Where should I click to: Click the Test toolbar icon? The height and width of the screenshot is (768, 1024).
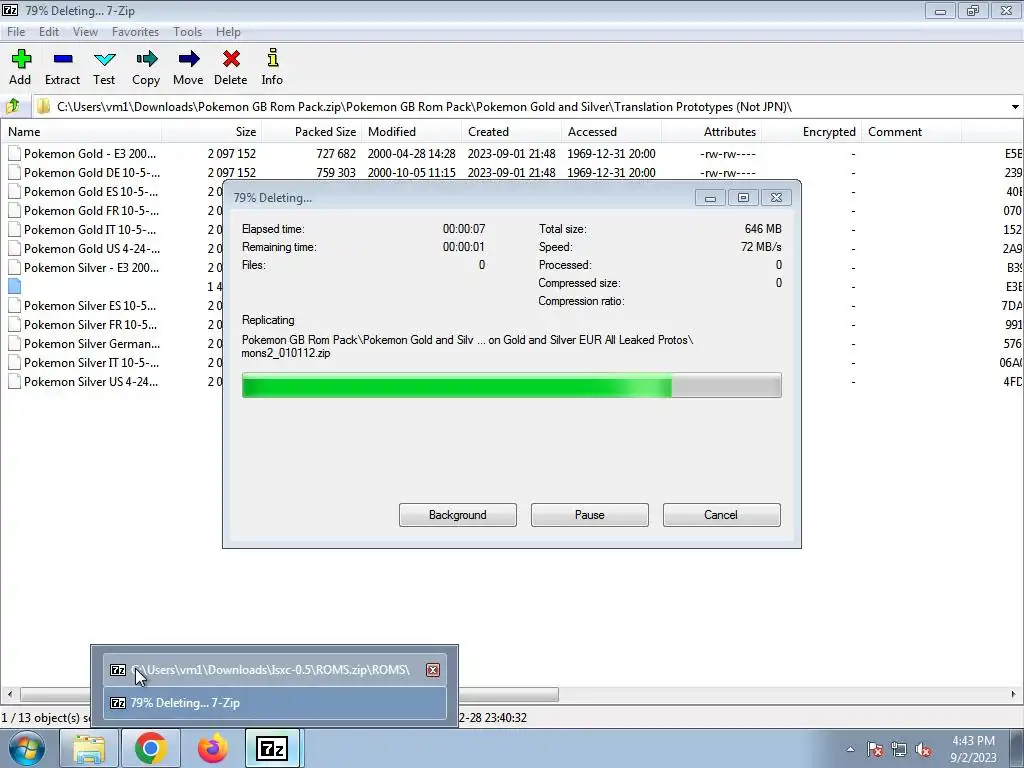104,67
